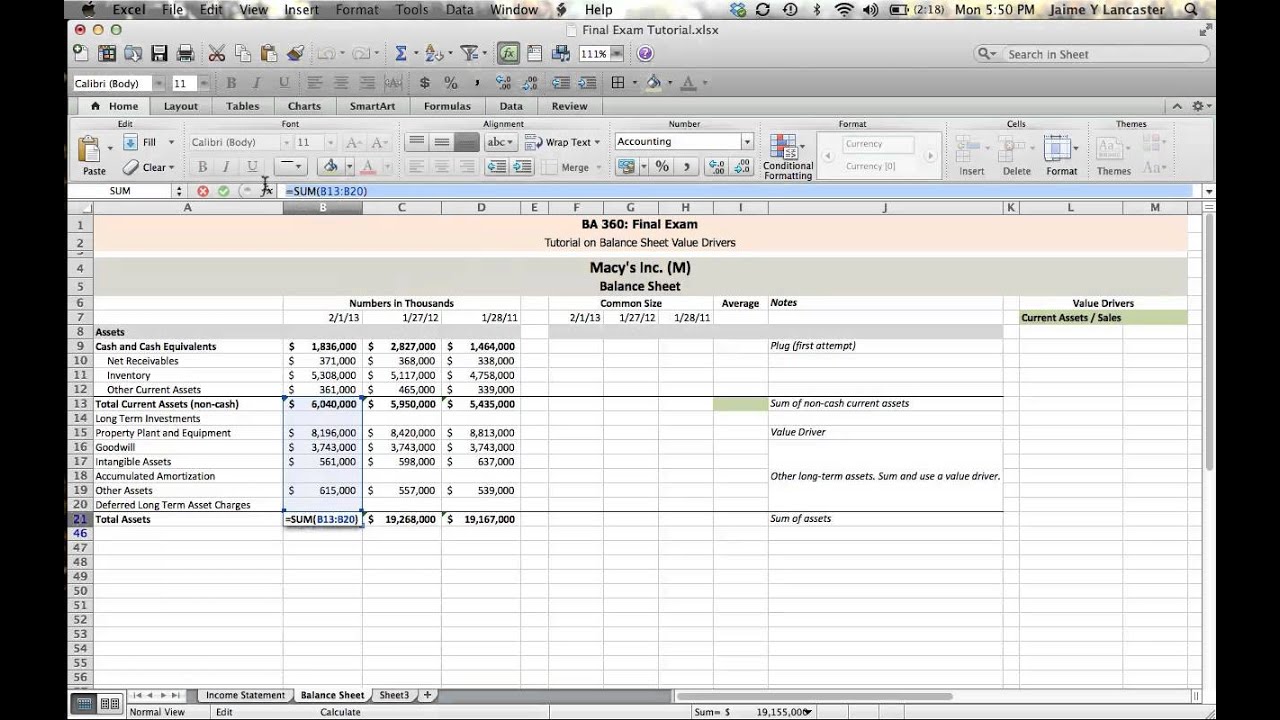Viewport: 1280px width, 720px height.
Task: Click formatting toolbar font color A
Action: tap(688, 83)
